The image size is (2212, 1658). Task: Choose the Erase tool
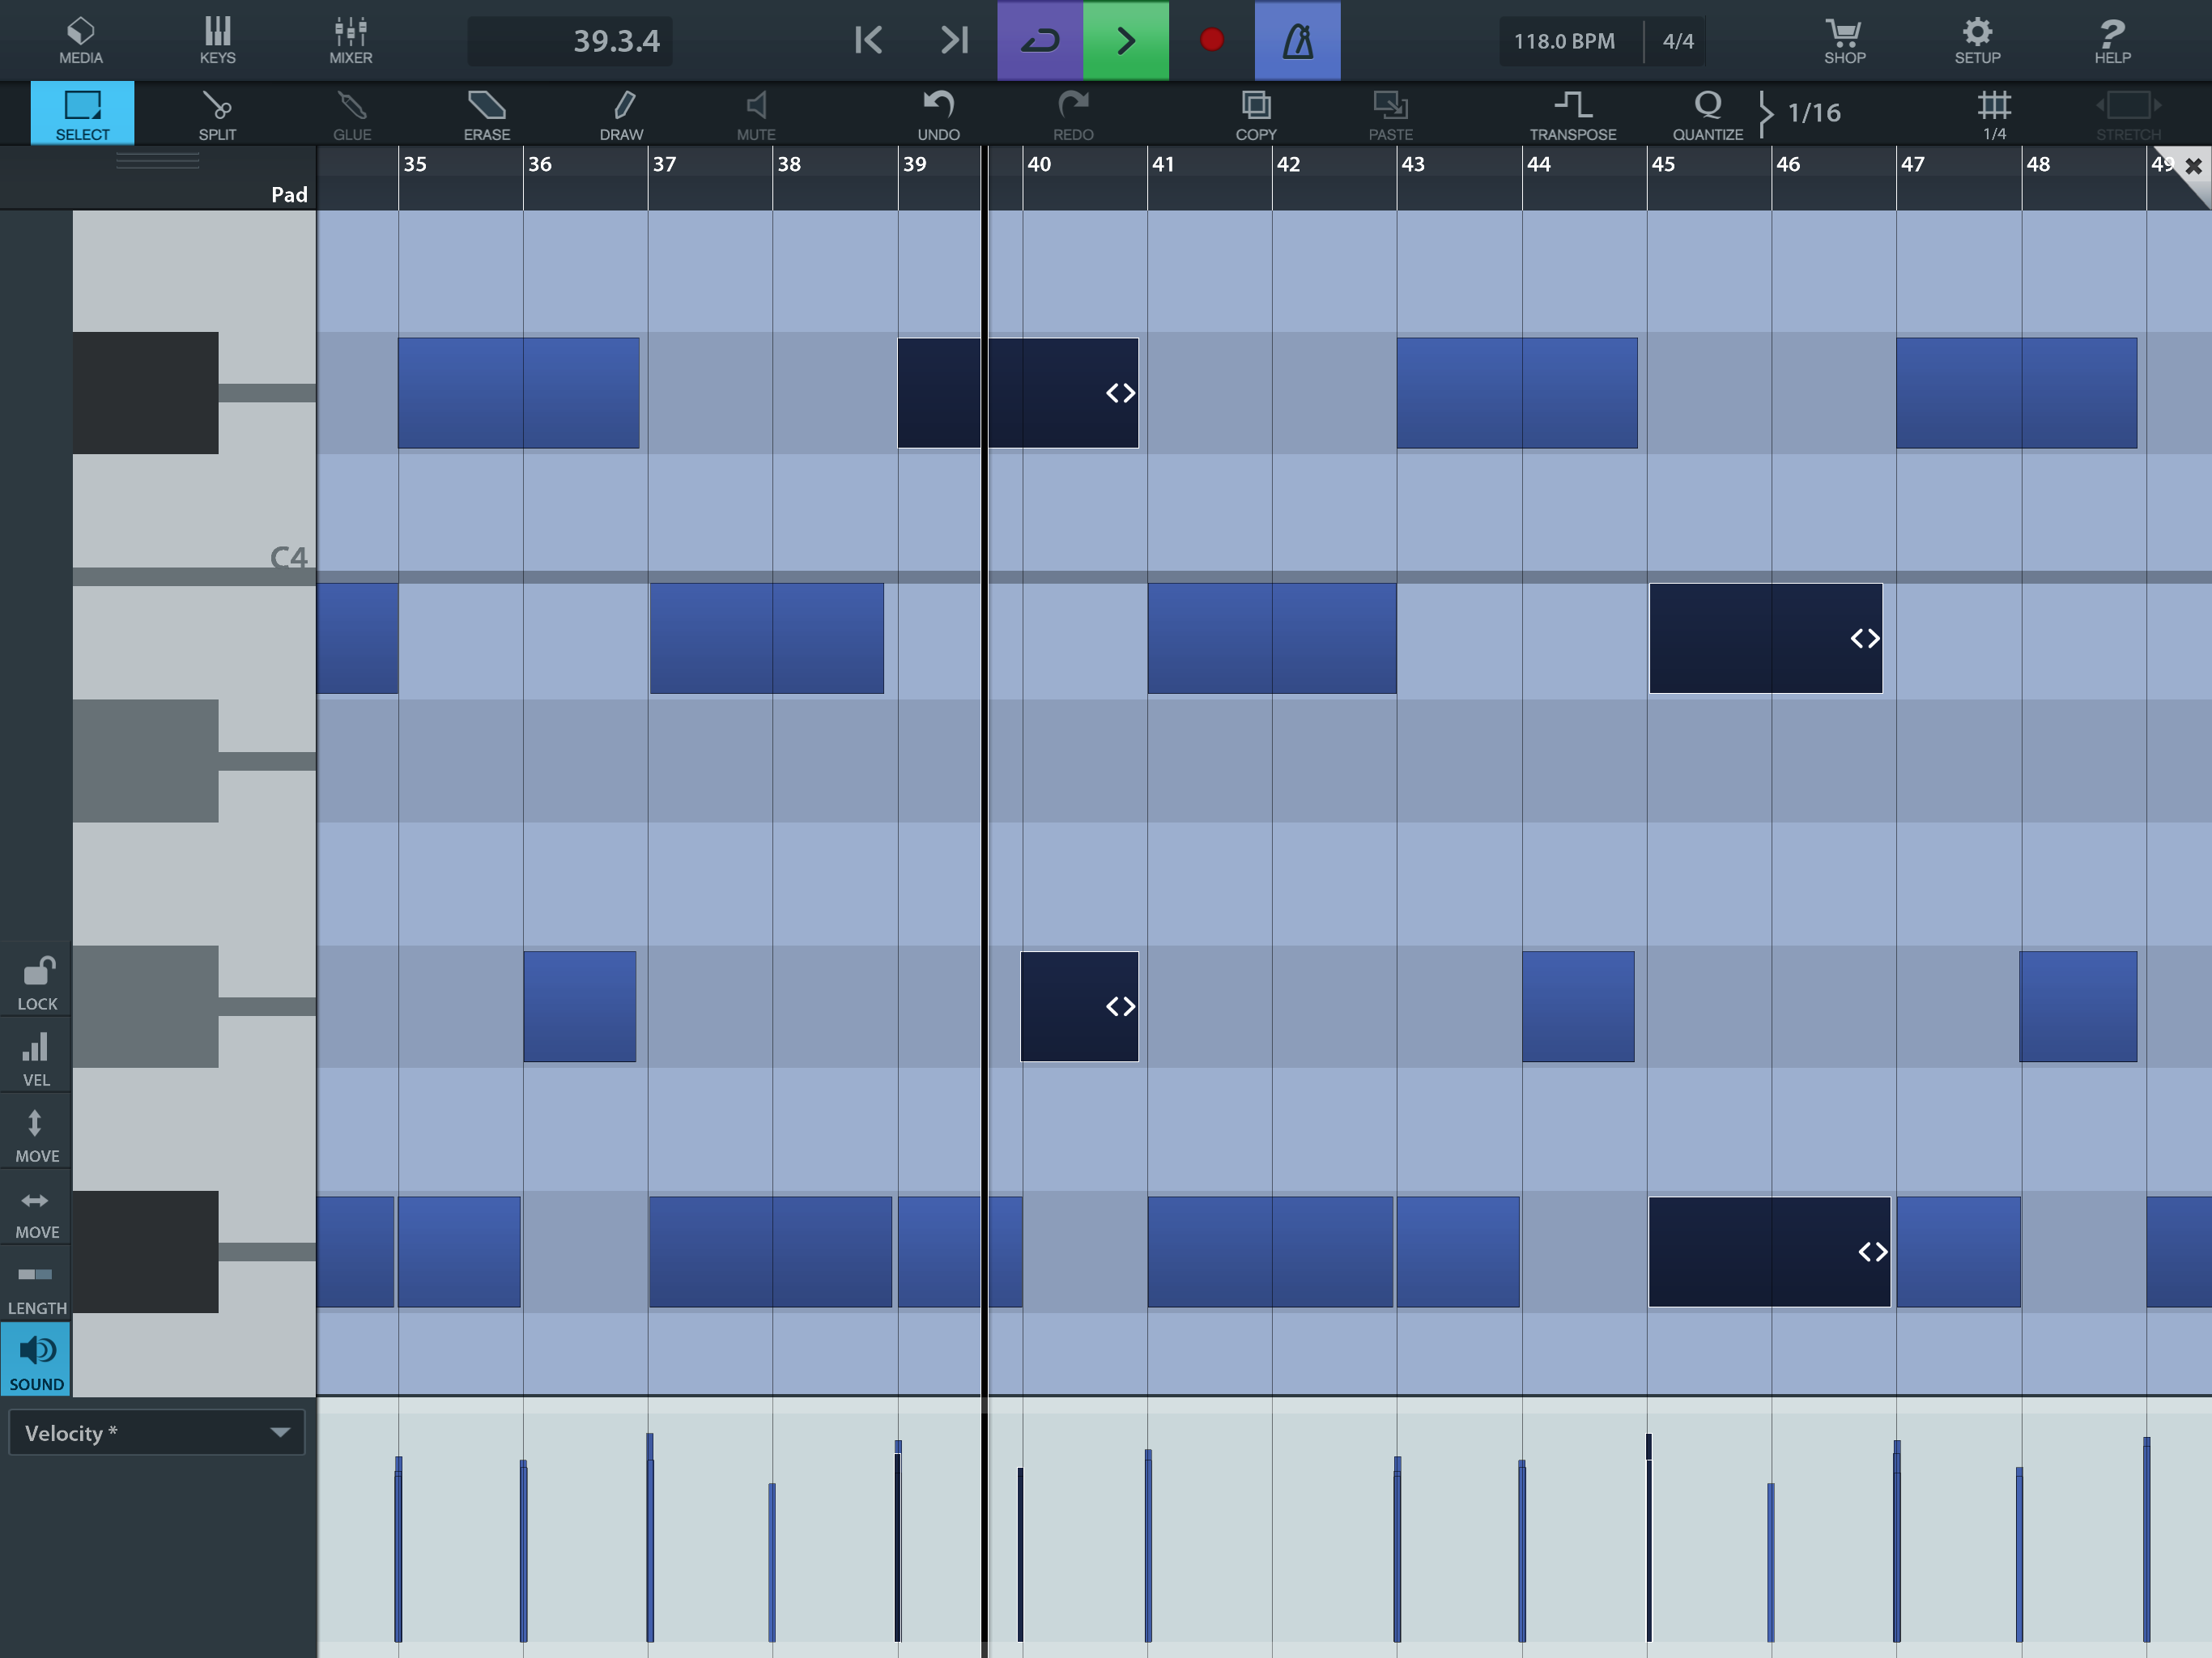point(486,115)
